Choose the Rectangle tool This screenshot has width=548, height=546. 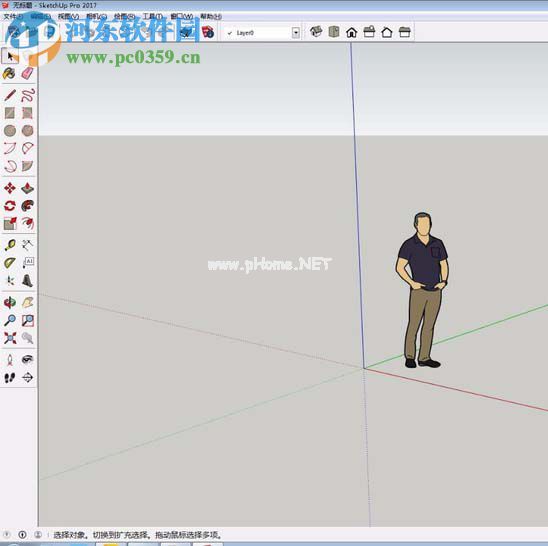pos(10,113)
